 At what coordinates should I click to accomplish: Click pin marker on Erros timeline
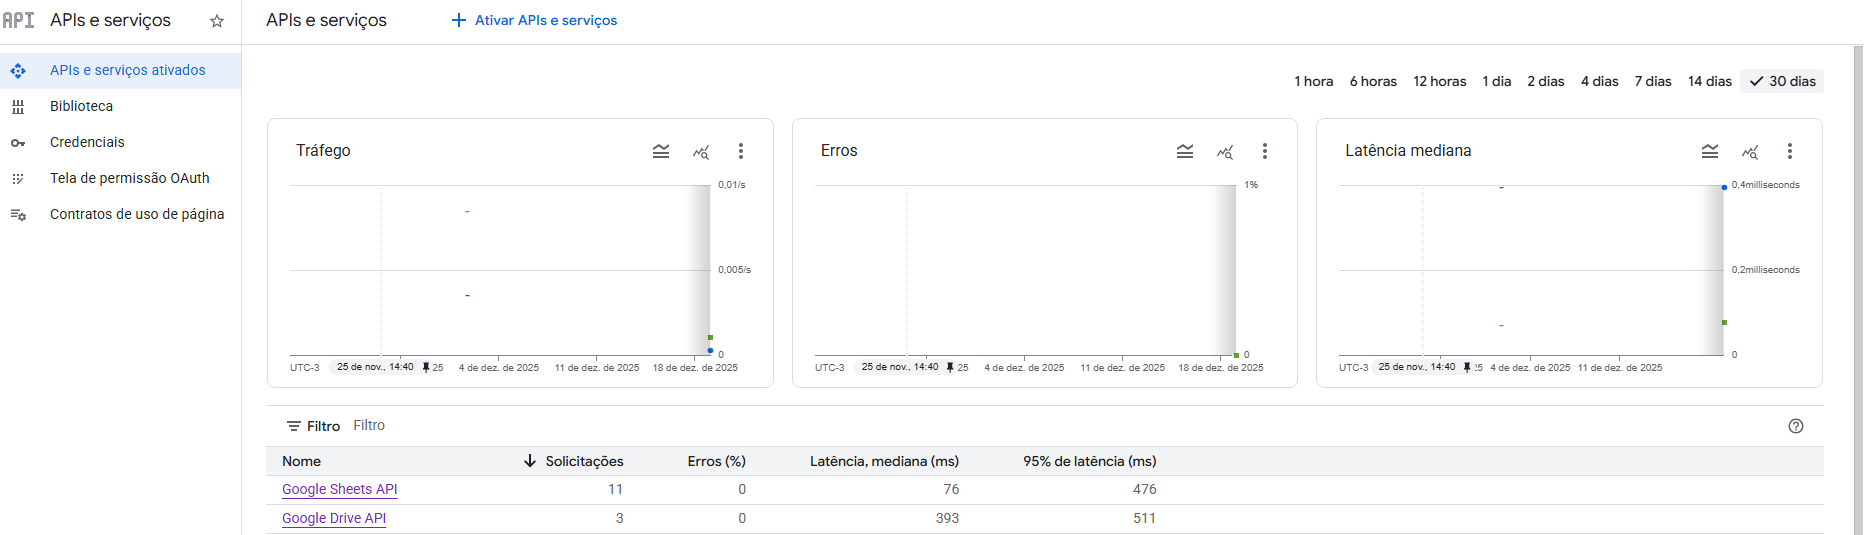click(x=950, y=368)
